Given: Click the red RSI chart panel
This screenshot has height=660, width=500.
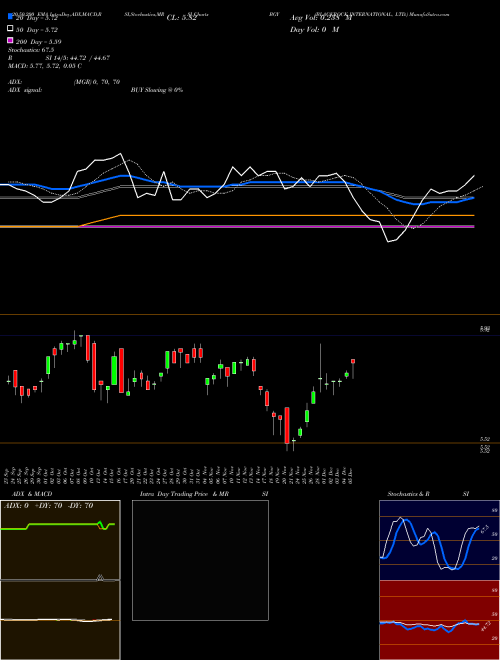Looking at the screenshot, I should [x=439, y=620].
